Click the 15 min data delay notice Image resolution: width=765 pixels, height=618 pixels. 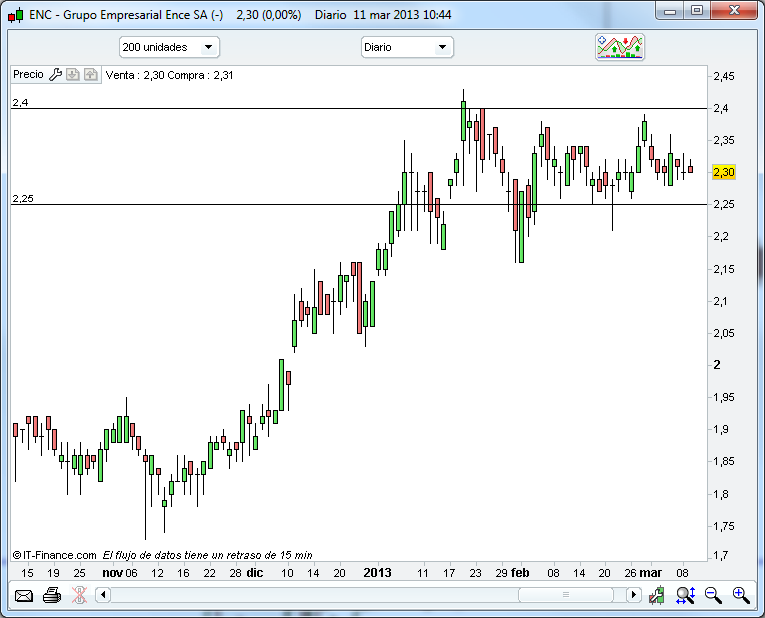(207, 555)
